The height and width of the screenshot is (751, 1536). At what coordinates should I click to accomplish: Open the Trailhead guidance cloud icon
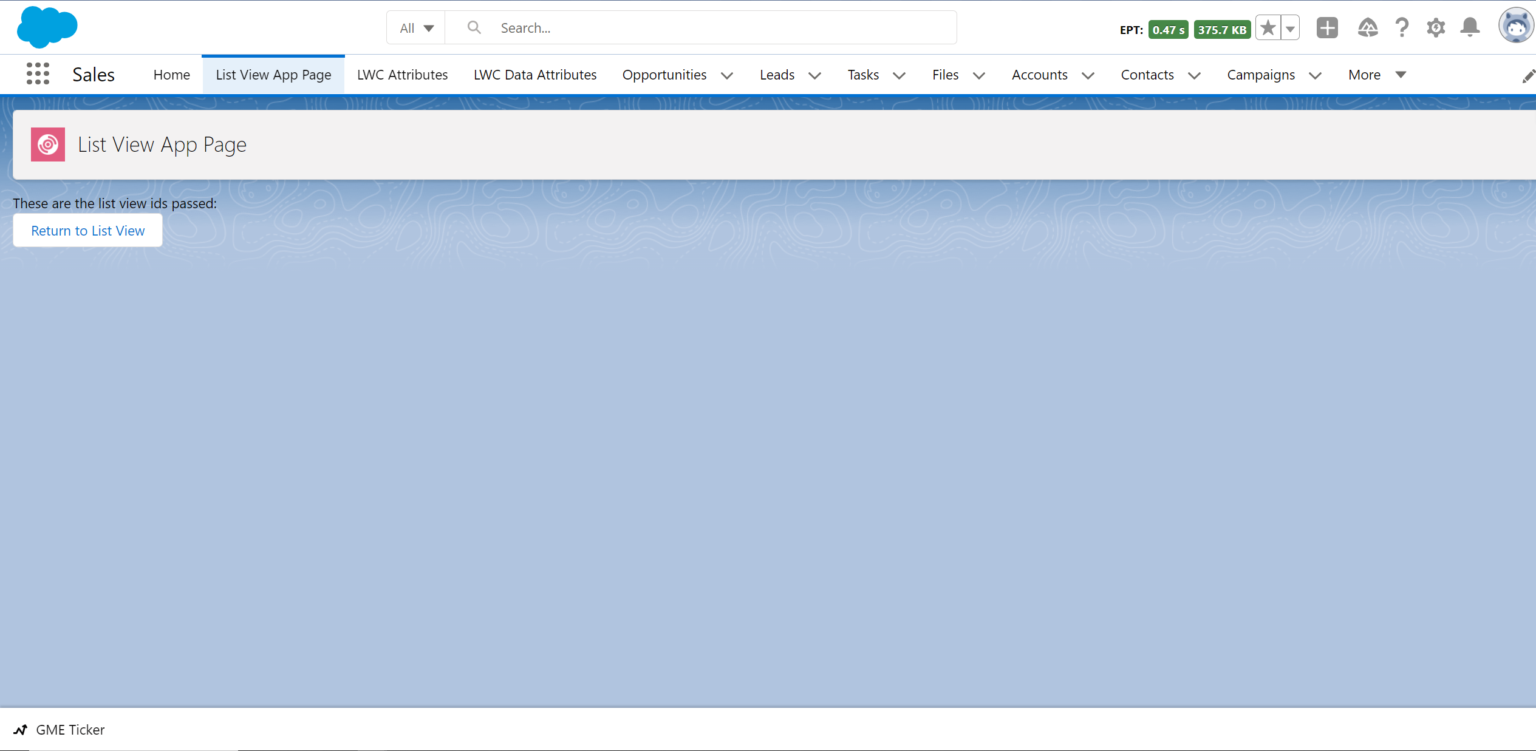[1367, 27]
